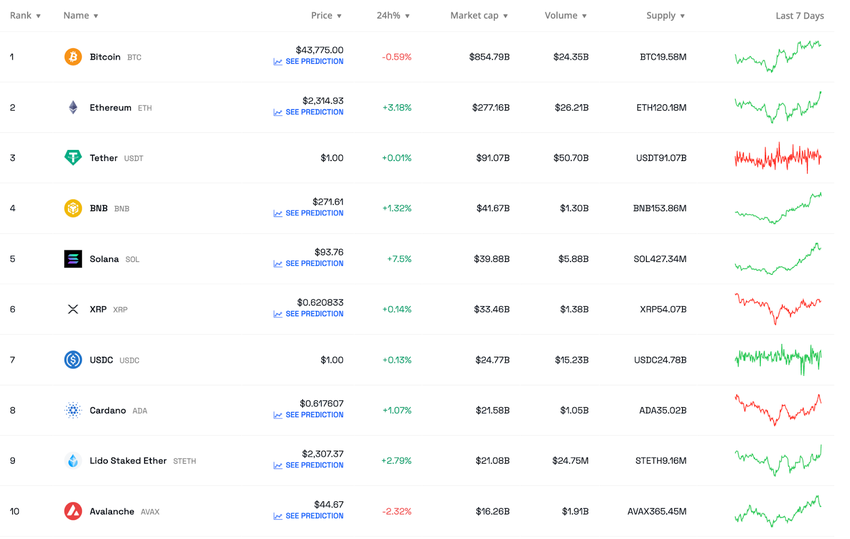Screen dimensions: 850x539
Task: Sort table by Name column
Action: pyautogui.click(x=81, y=15)
